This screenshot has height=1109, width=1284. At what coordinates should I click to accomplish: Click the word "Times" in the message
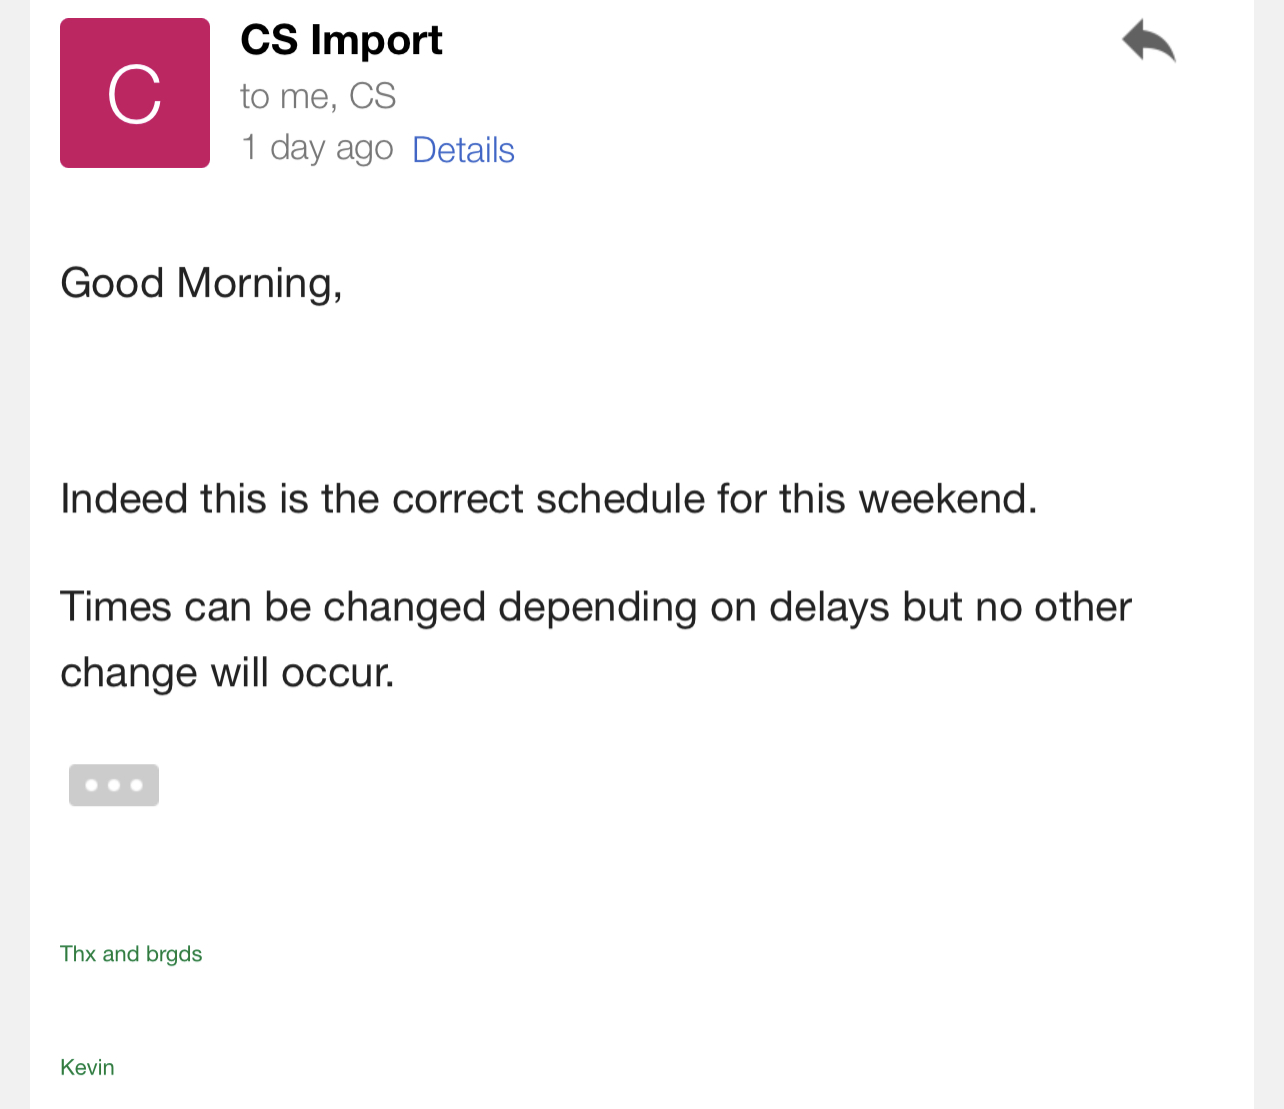[x=106, y=607]
